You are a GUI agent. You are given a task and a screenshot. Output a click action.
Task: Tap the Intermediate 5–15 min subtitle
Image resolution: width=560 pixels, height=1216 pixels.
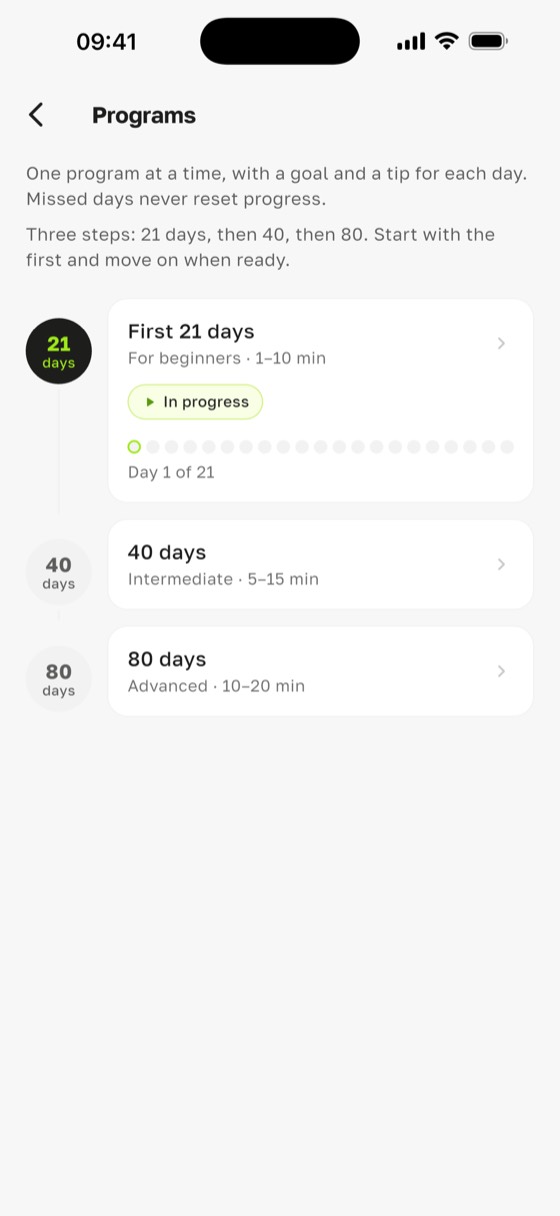click(223, 579)
